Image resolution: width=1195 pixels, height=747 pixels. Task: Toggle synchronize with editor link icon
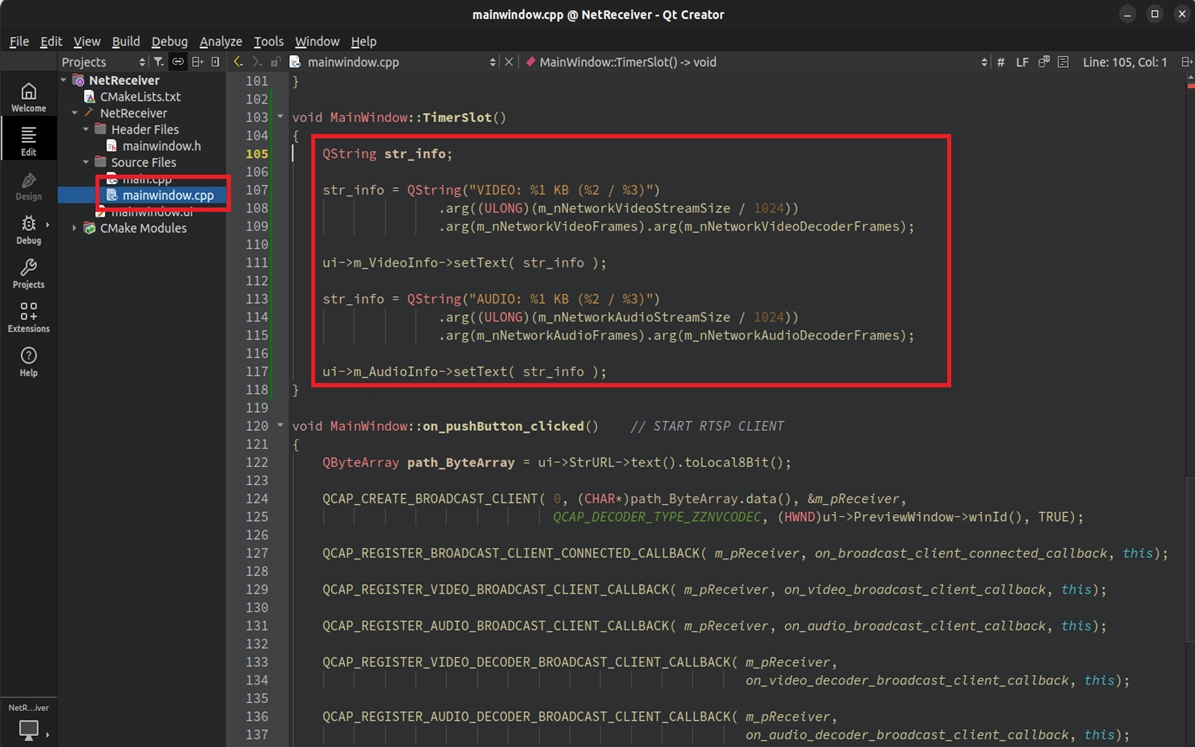pyautogui.click(x=178, y=62)
